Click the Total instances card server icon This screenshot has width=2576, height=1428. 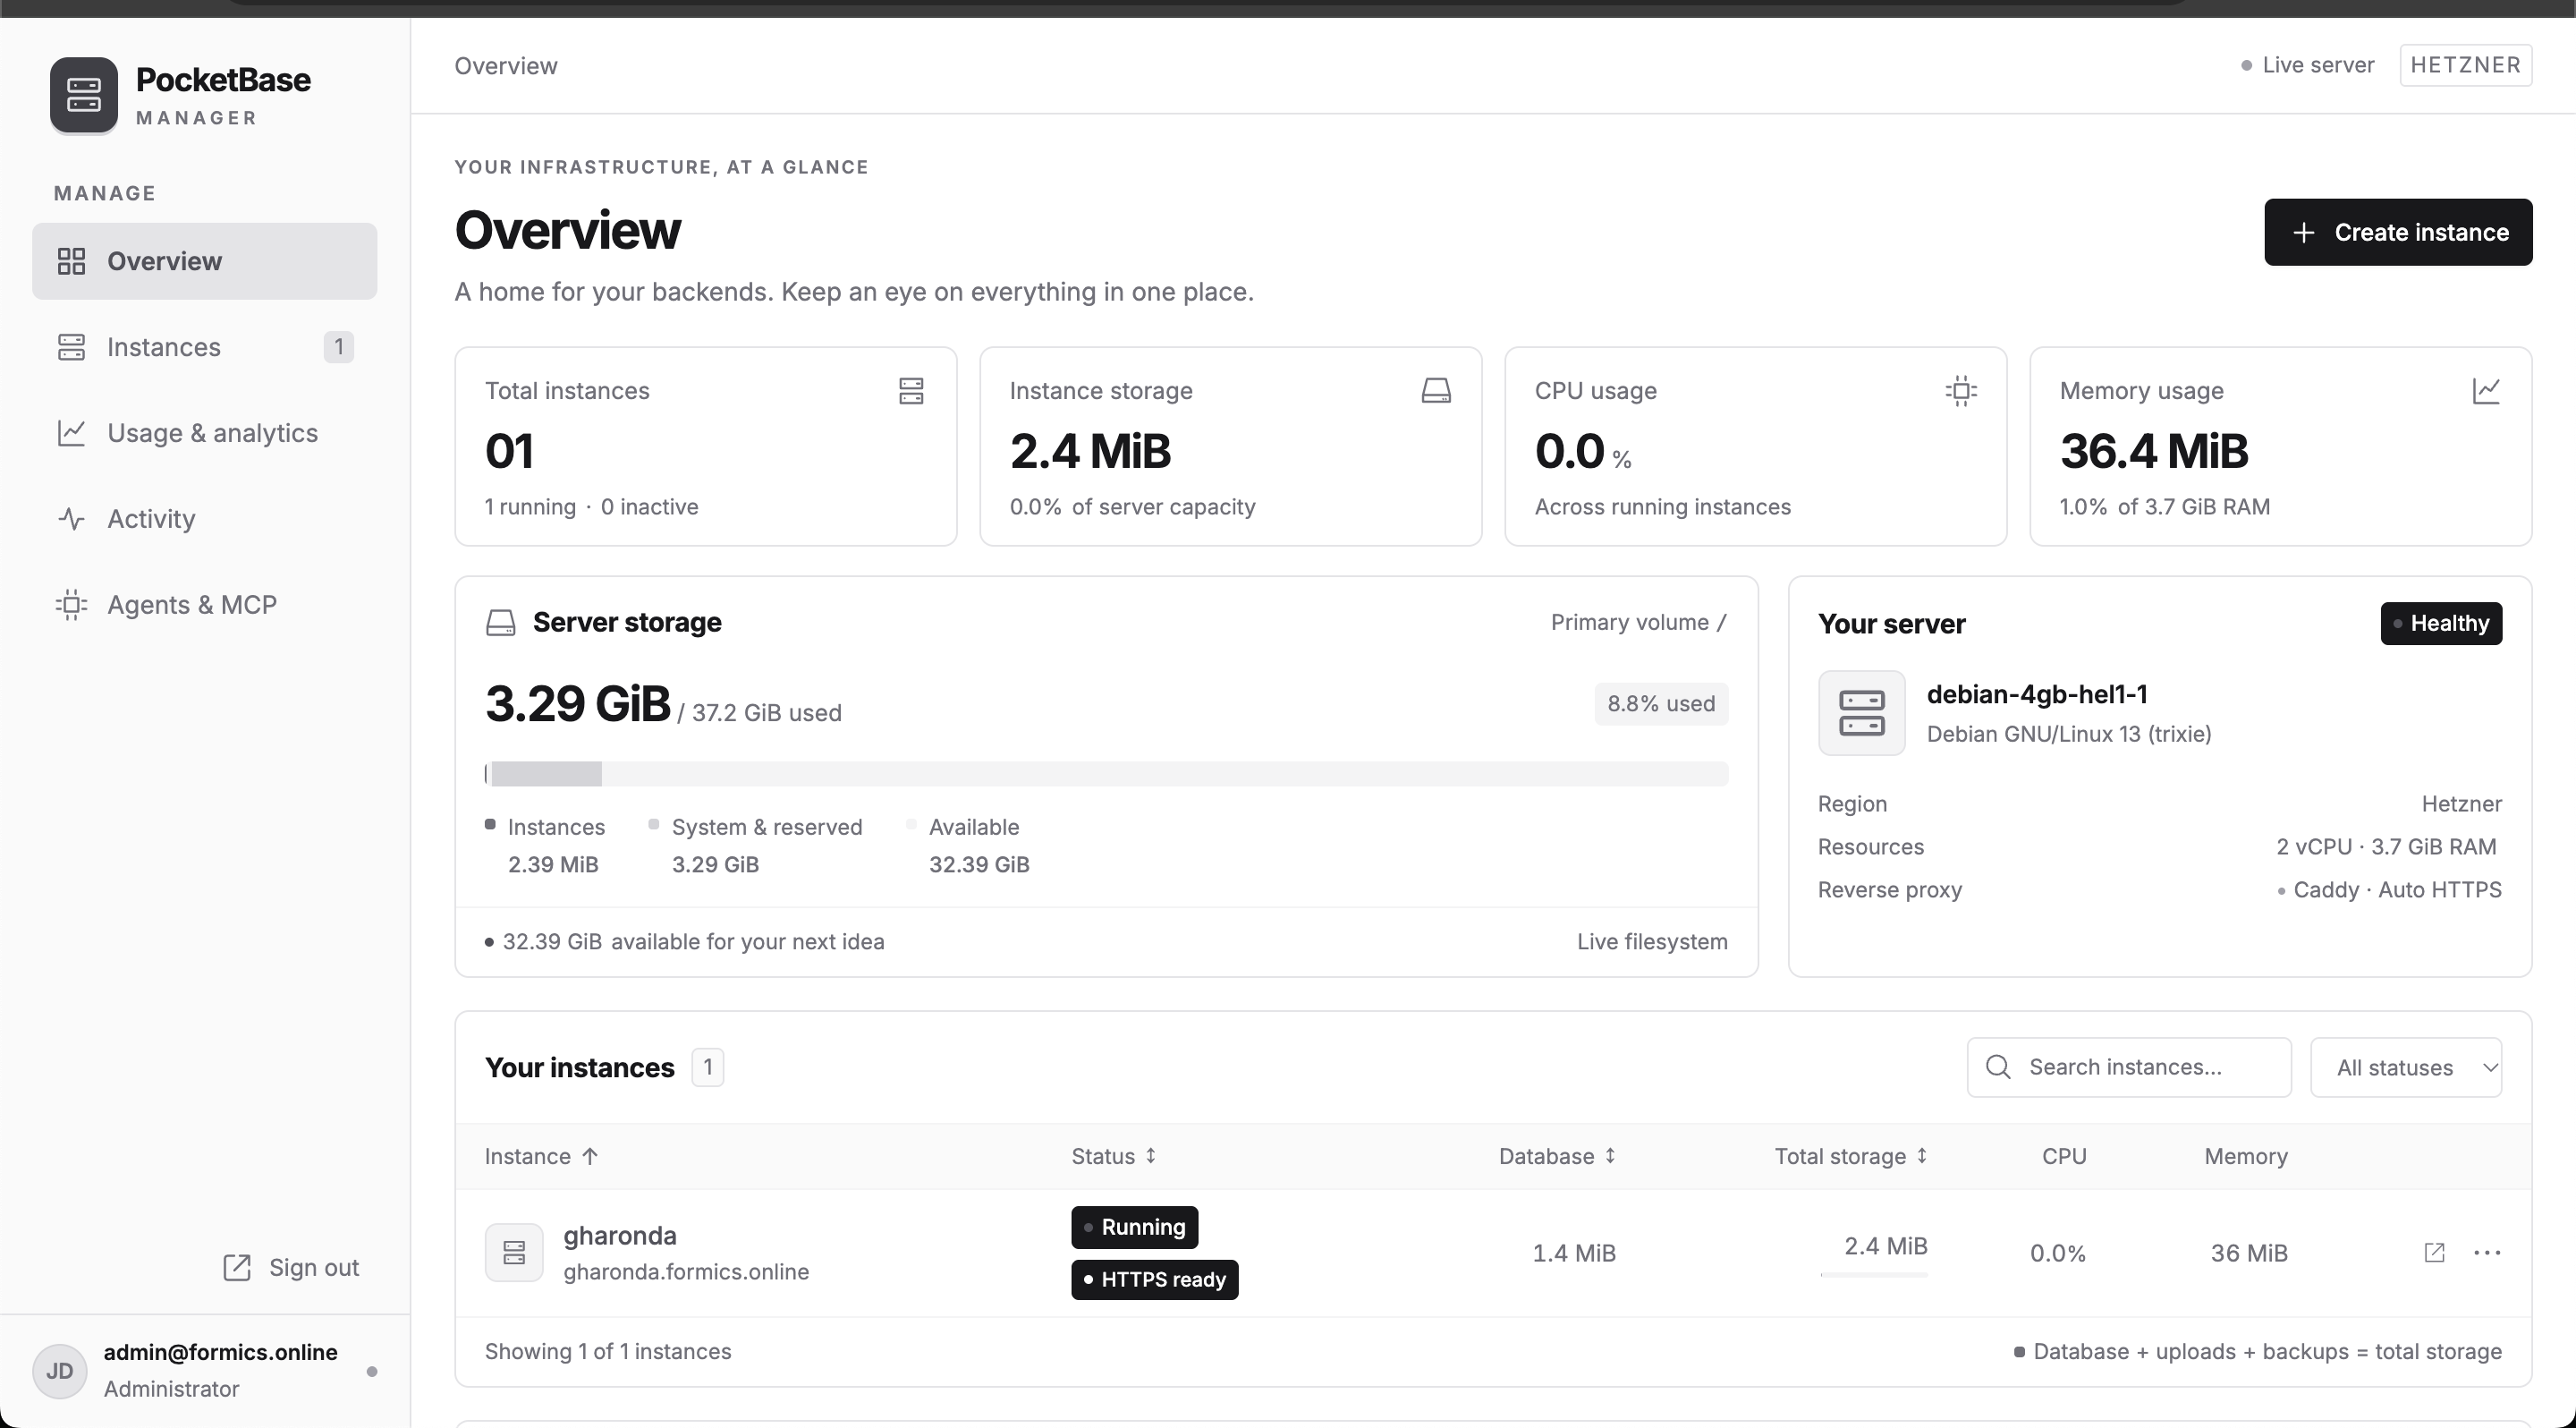click(x=911, y=391)
